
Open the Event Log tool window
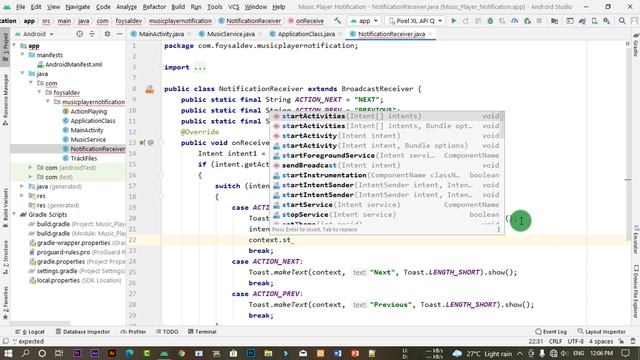click(x=551, y=331)
